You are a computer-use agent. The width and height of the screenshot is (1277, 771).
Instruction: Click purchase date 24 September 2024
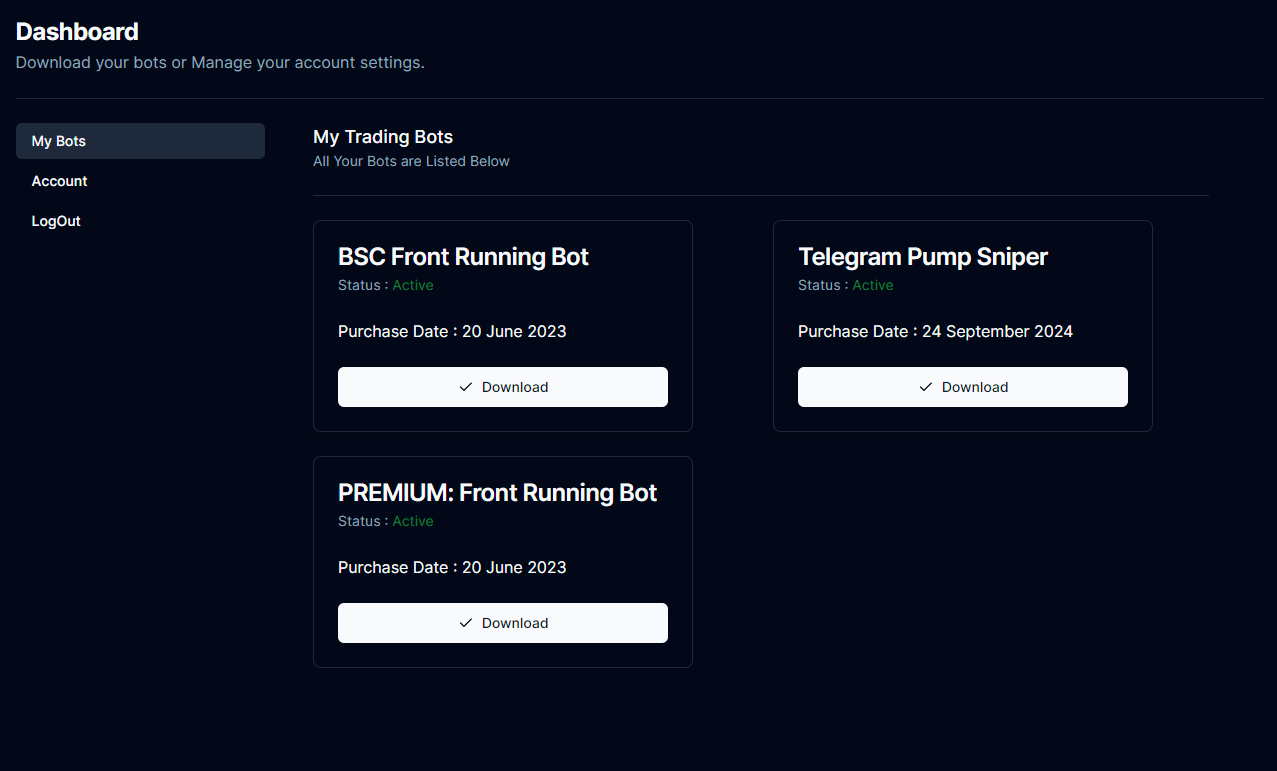[997, 331]
